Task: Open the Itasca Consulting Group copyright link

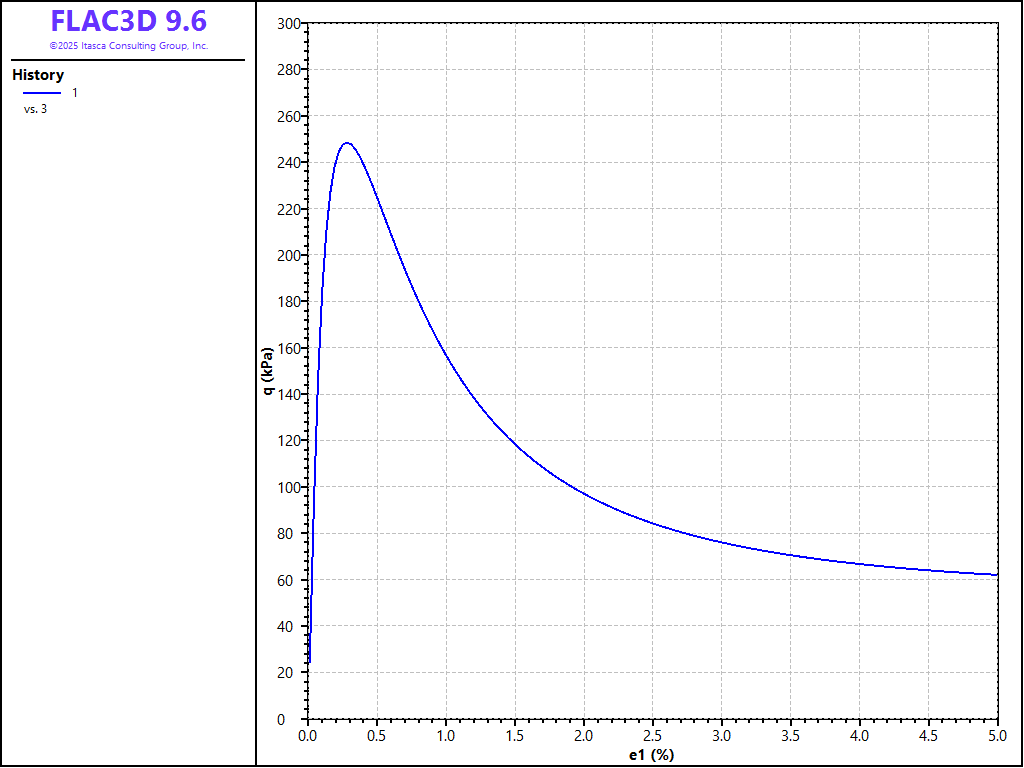Action: (x=128, y=46)
